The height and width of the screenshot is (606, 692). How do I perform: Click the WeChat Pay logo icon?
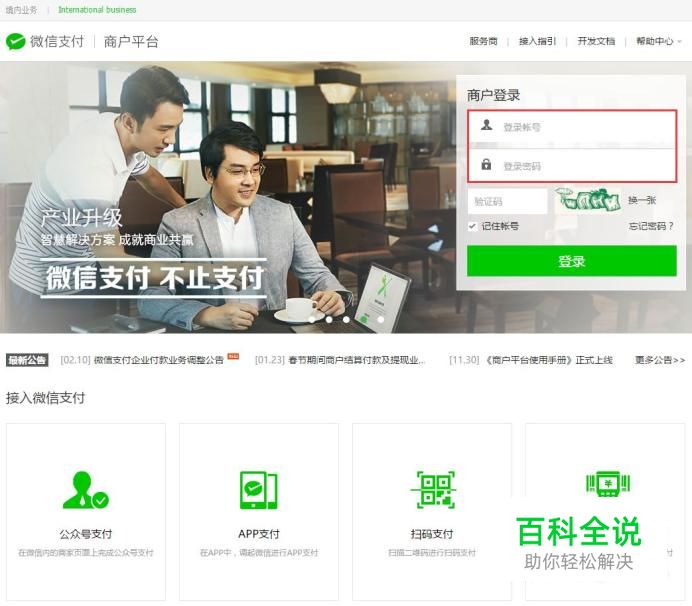click(x=15, y=41)
